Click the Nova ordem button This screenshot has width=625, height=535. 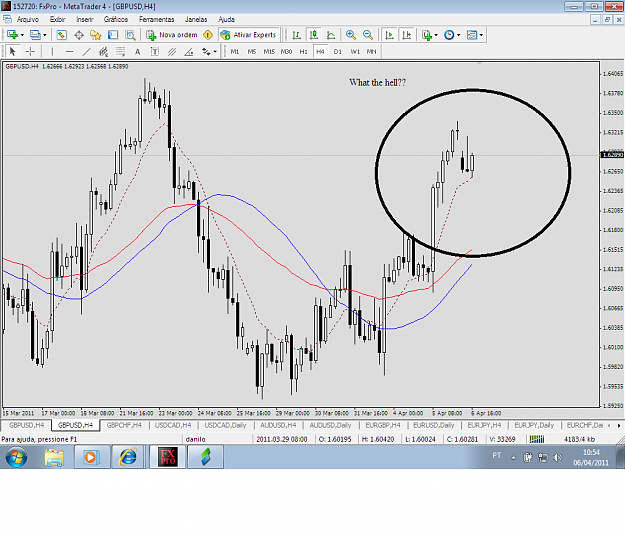pyautogui.click(x=172, y=35)
